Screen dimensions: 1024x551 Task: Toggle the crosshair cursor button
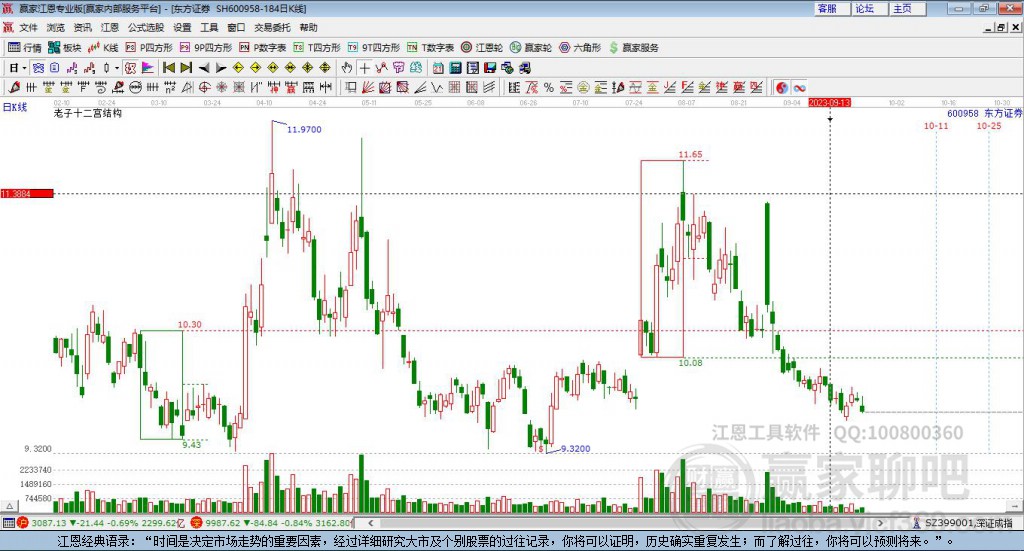[364, 68]
